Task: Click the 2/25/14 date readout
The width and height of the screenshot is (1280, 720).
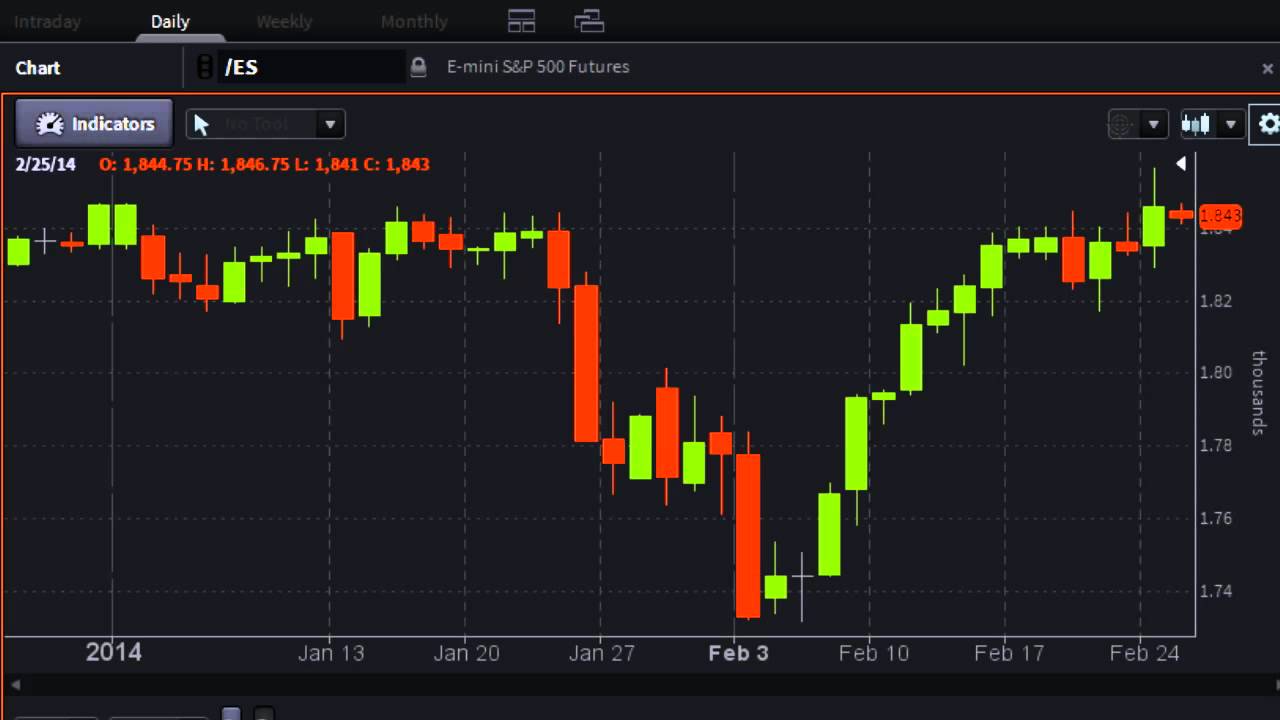Action: click(x=45, y=164)
